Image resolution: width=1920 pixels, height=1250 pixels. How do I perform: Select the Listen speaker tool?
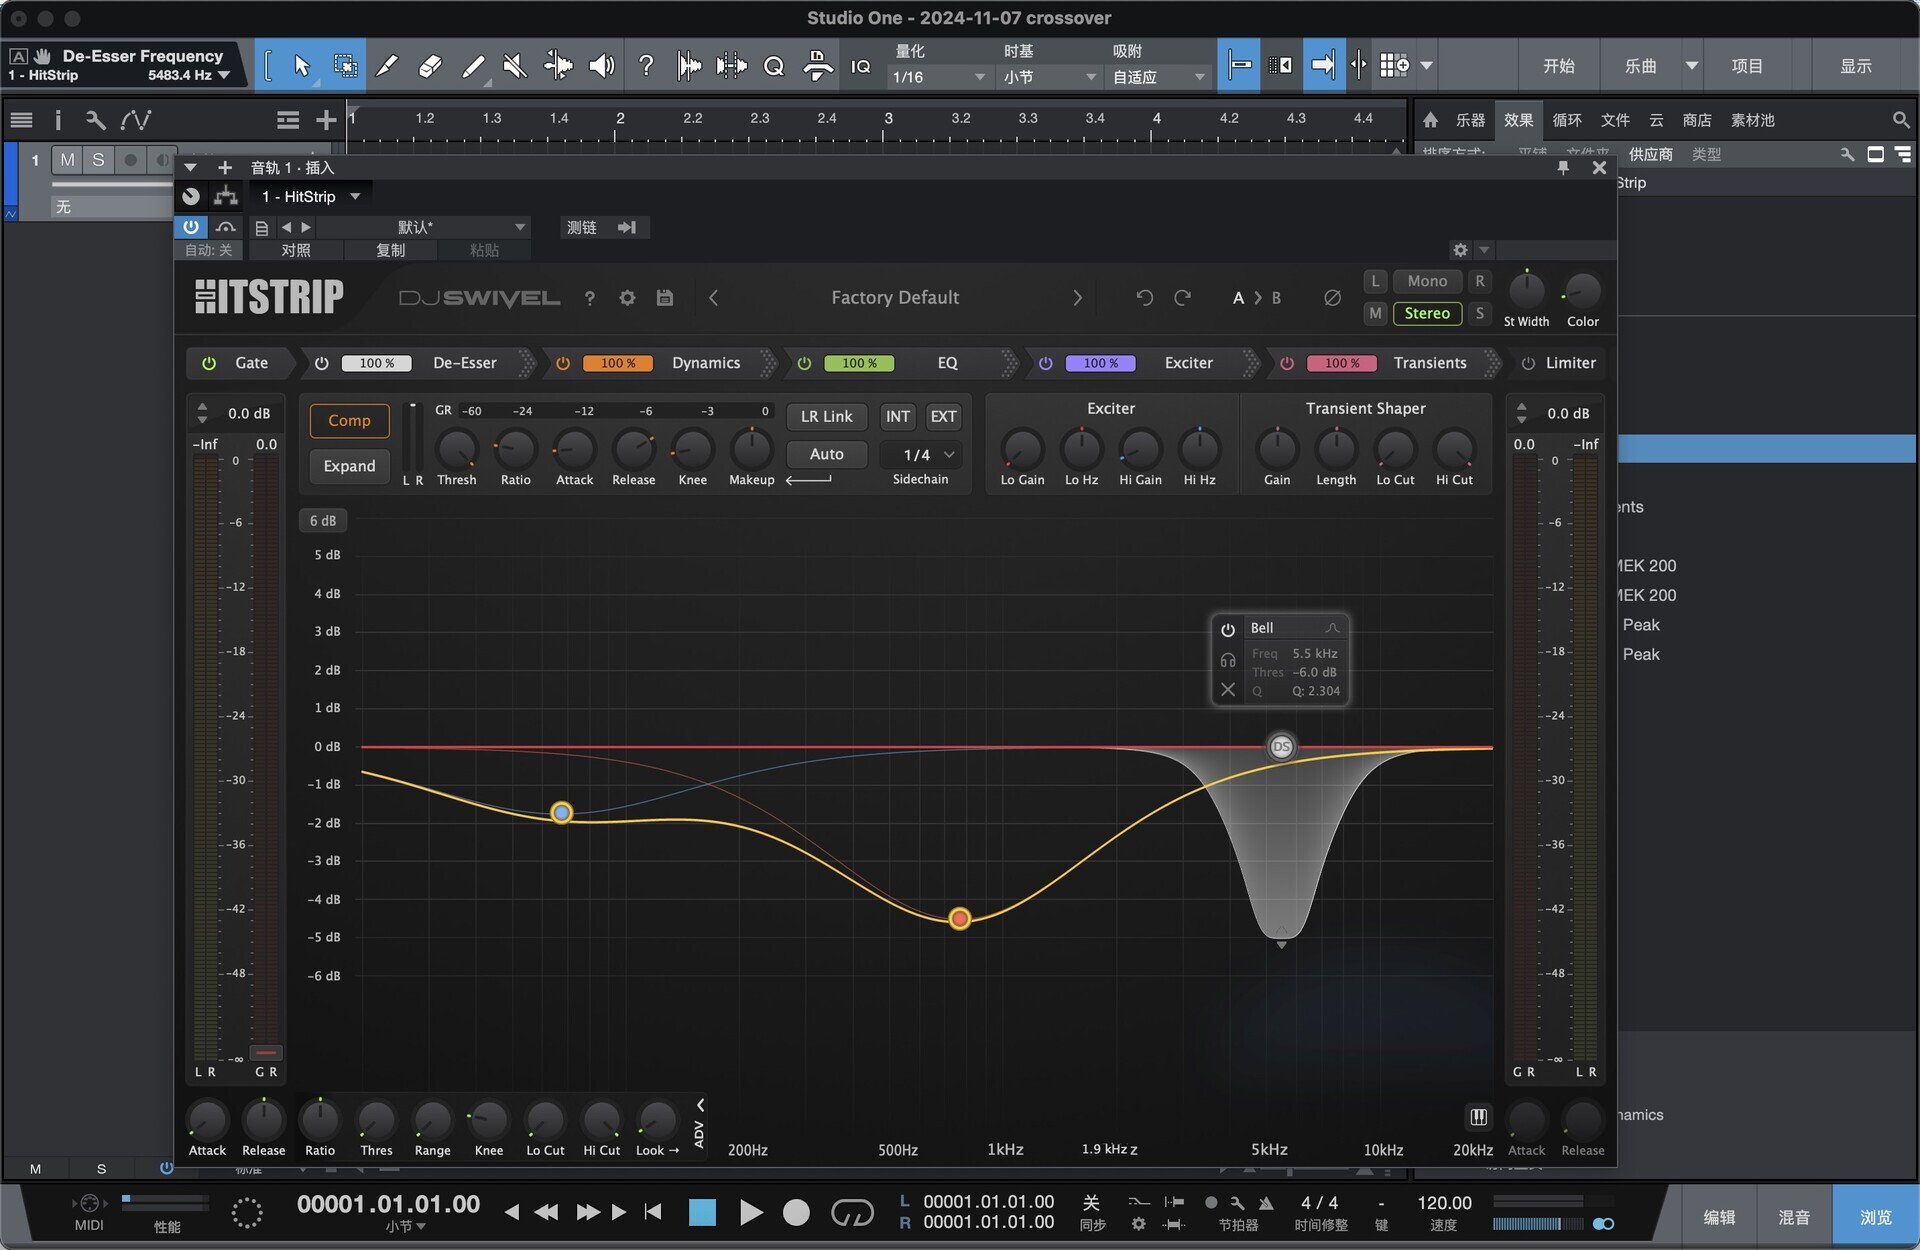point(601,66)
